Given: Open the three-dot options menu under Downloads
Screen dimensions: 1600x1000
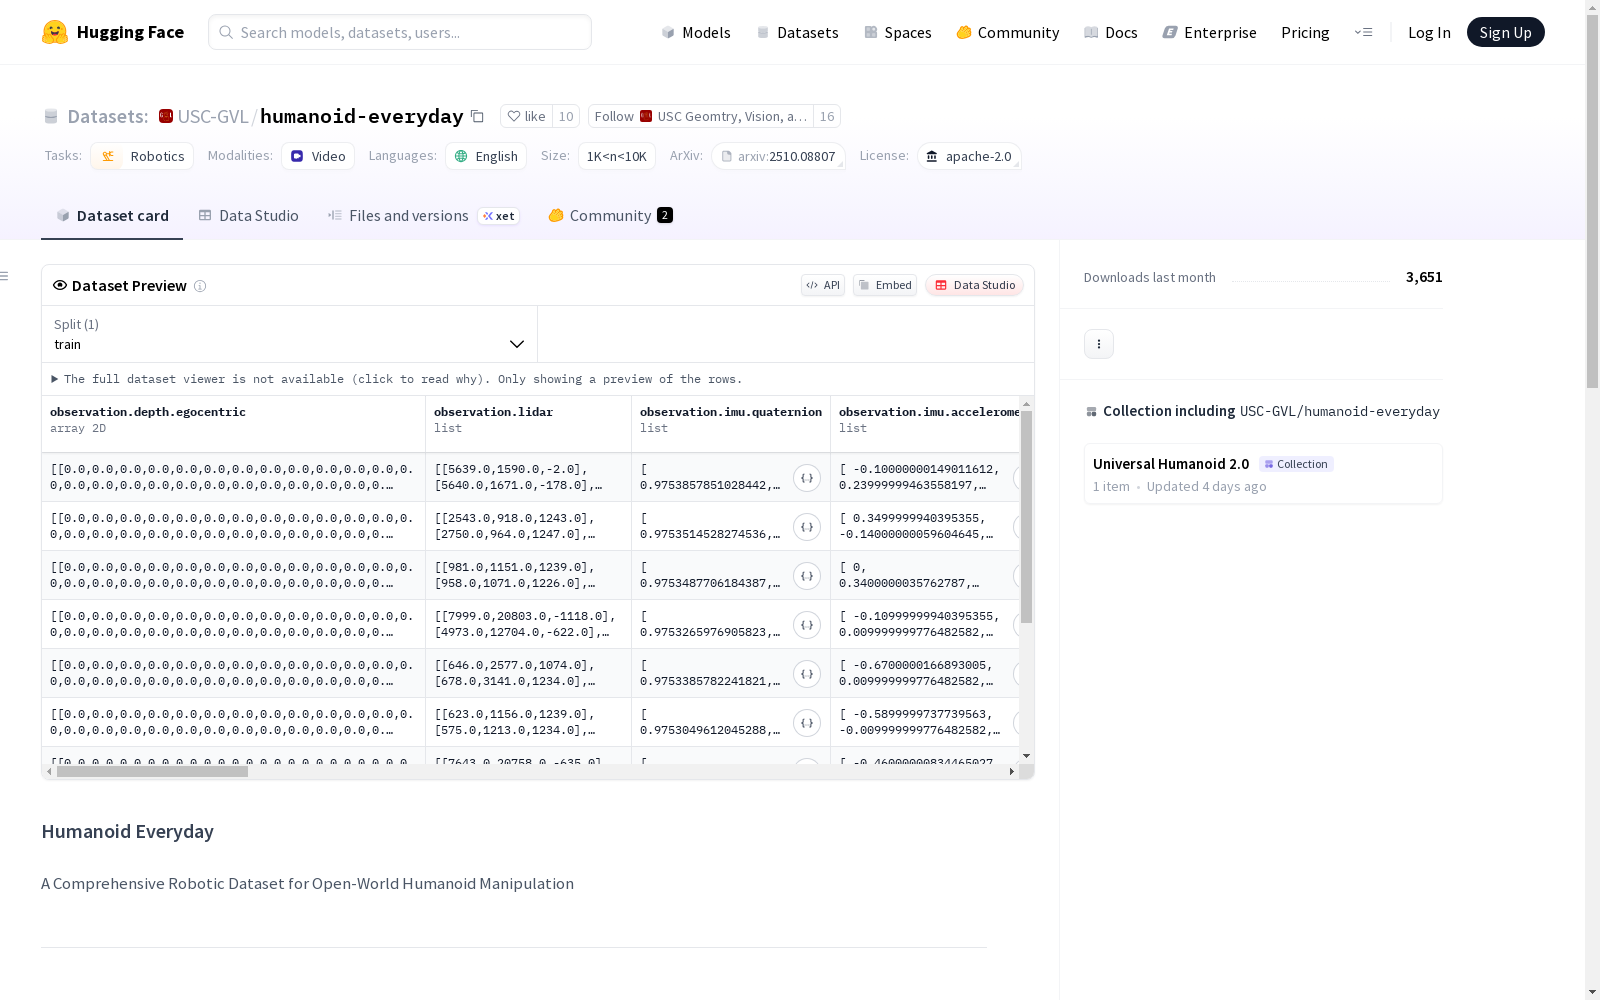Looking at the screenshot, I should [x=1099, y=344].
